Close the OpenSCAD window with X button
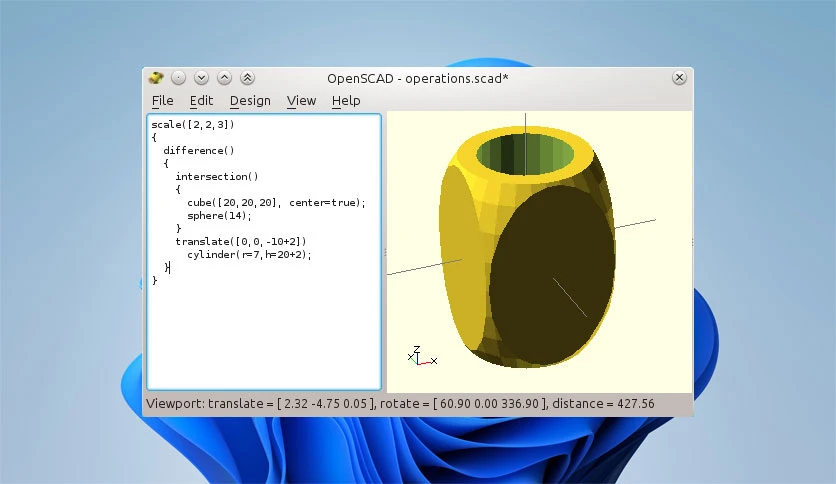This screenshot has width=836, height=484. click(679, 78)
